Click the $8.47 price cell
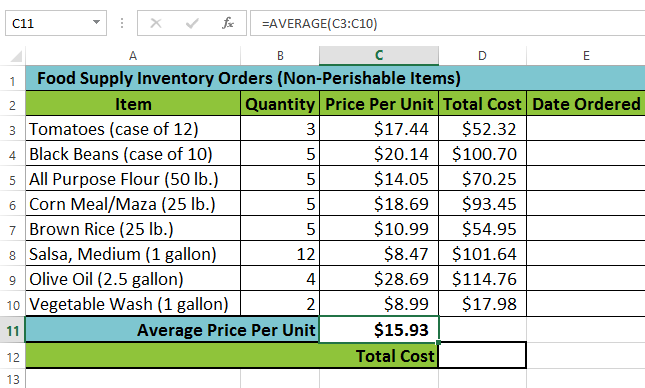Screen dimensions: 645x388 pos(379,254)
